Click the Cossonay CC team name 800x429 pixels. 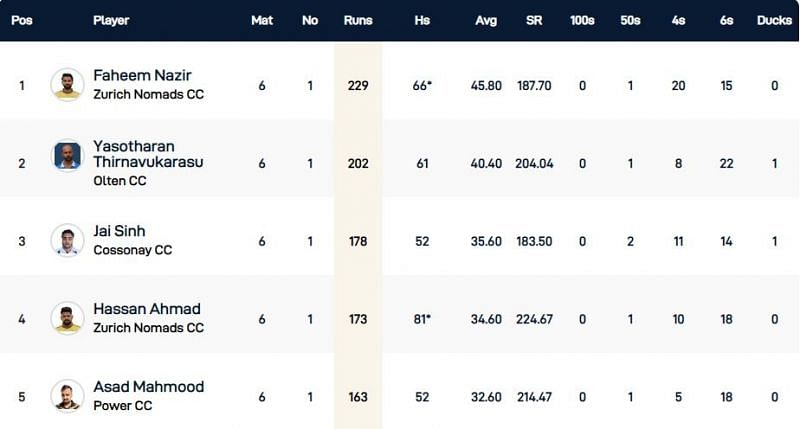pyautogui.click(x=132, y=250)
